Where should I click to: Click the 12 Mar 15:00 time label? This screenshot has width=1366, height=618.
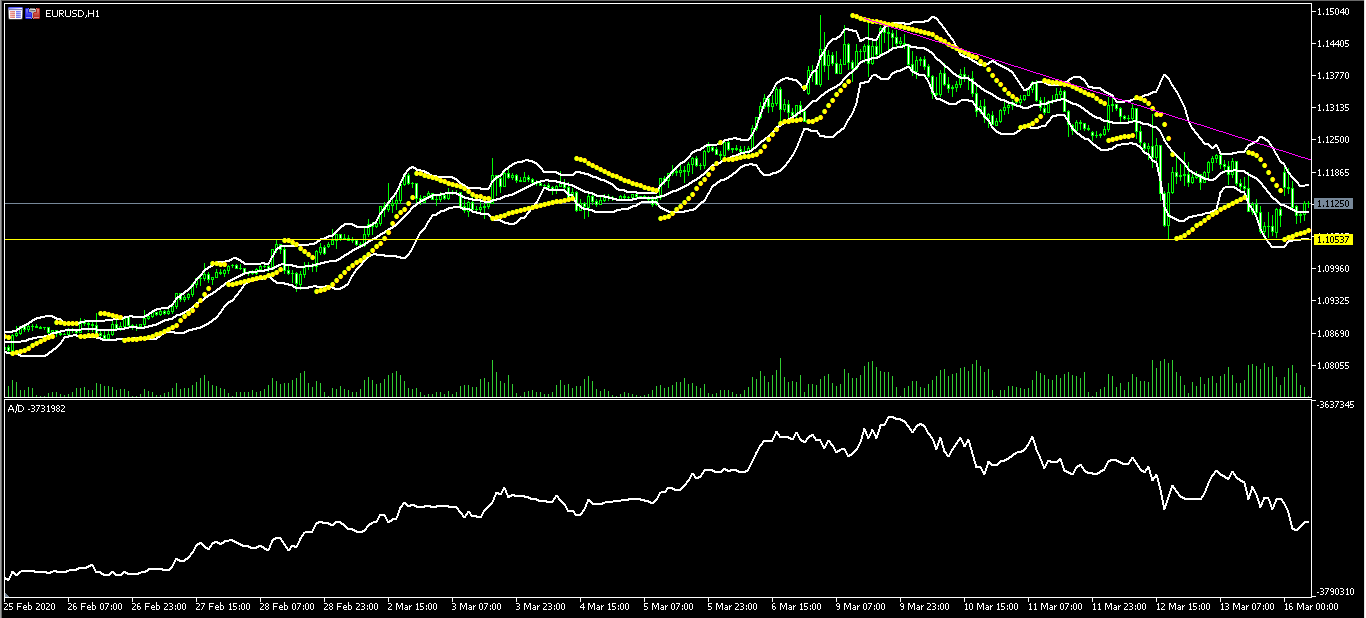tap(1182, 606)
